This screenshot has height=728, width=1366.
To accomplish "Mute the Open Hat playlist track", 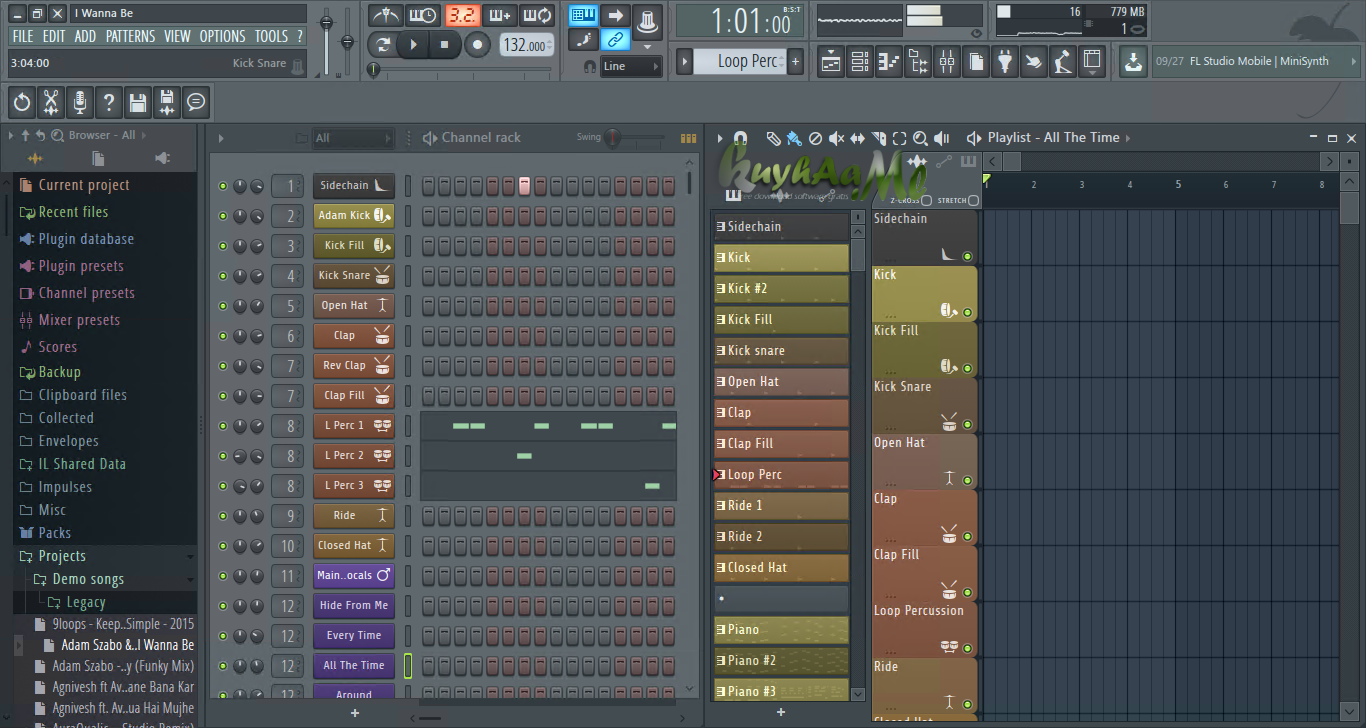I will point(967,481).
